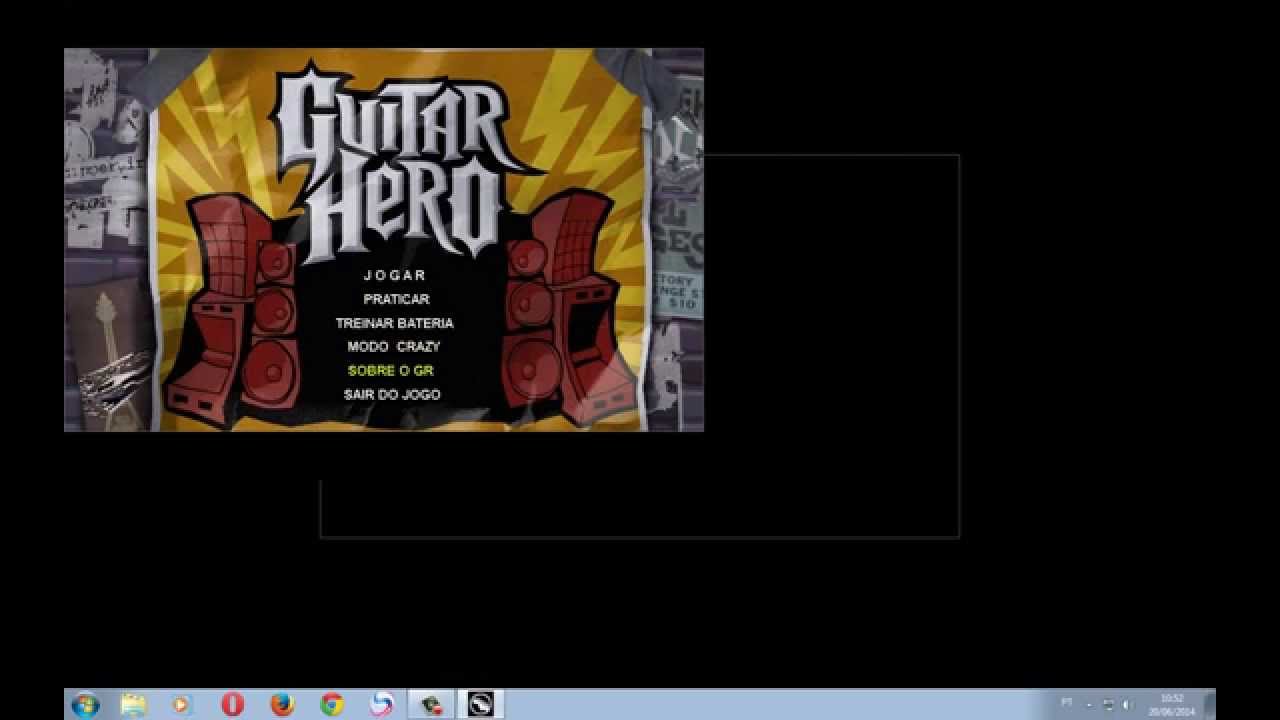
Task: Open TREINAR BATERIA mode
Action: (394, 323)
